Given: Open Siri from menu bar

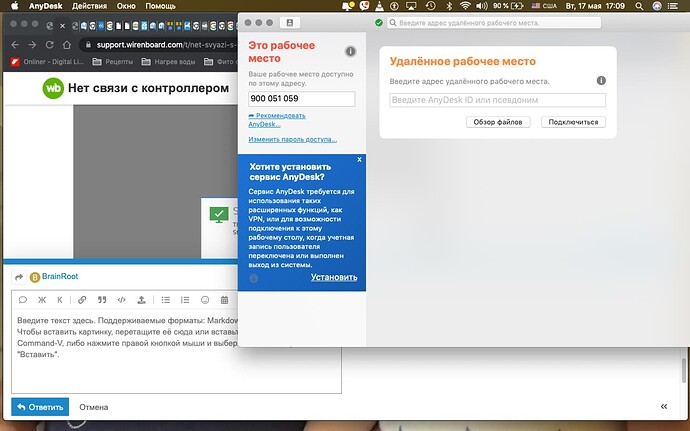Looking at the screenshot, I should tap(657, 6).
